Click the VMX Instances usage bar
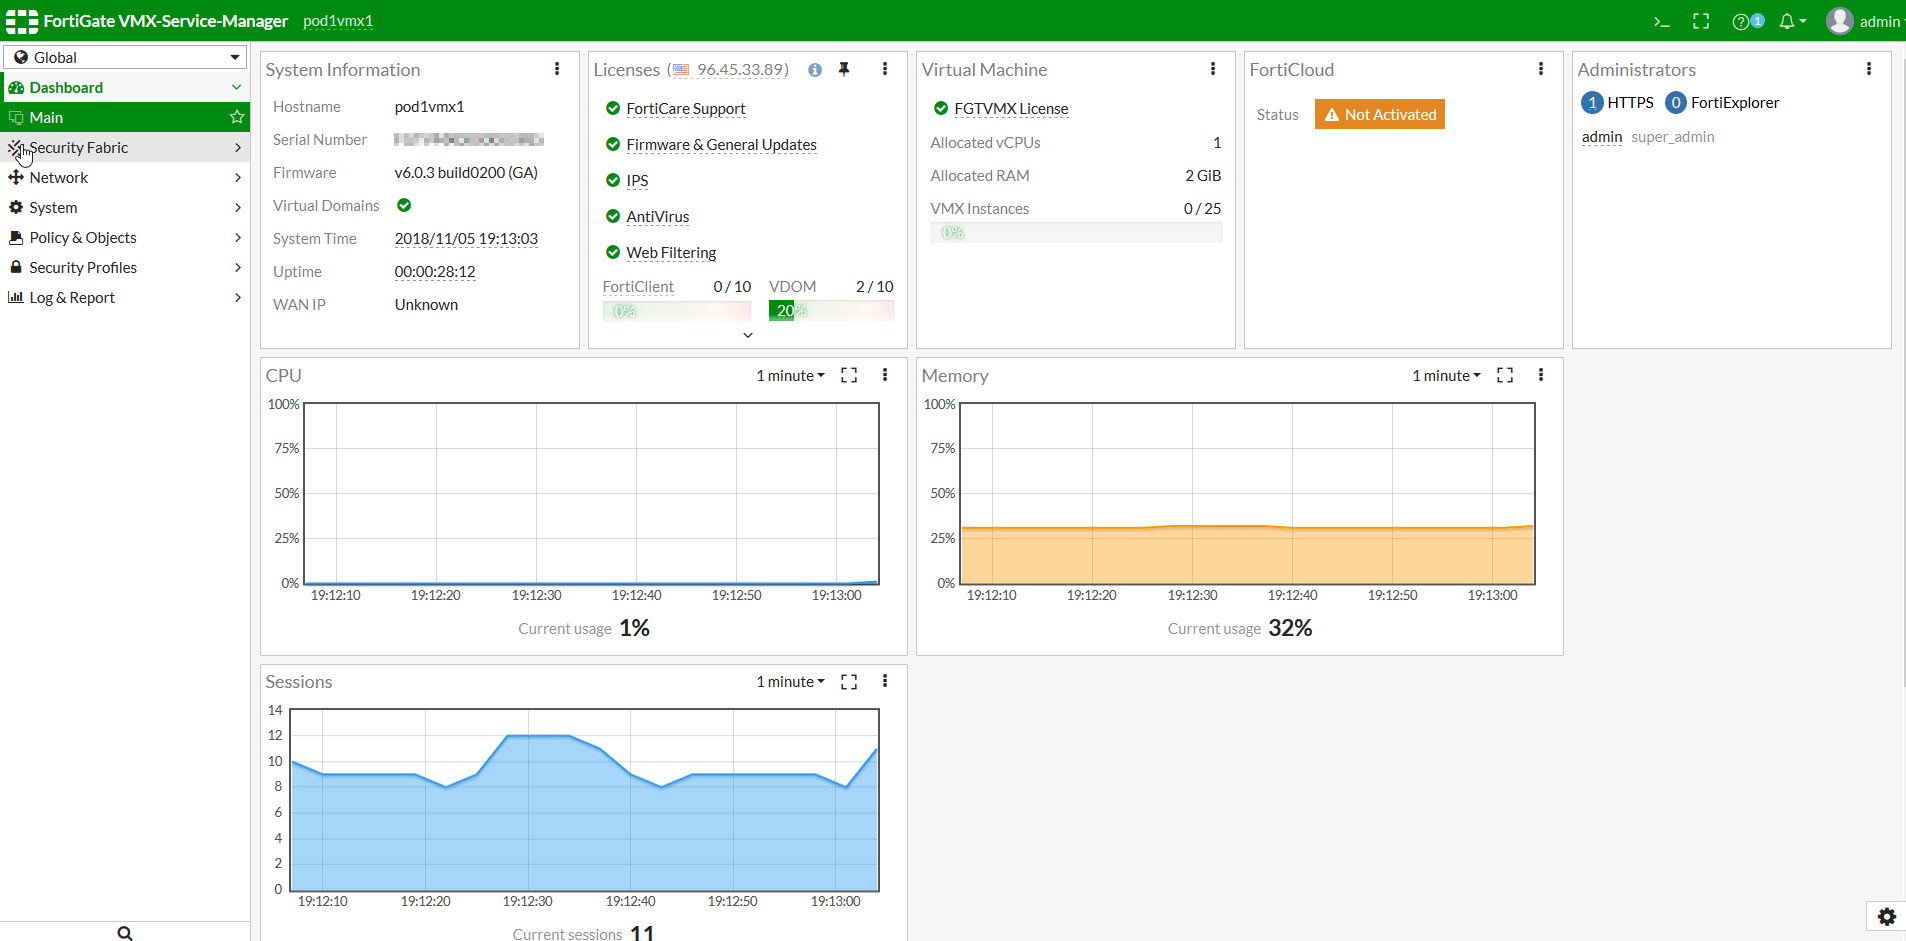 point(1076,233)
